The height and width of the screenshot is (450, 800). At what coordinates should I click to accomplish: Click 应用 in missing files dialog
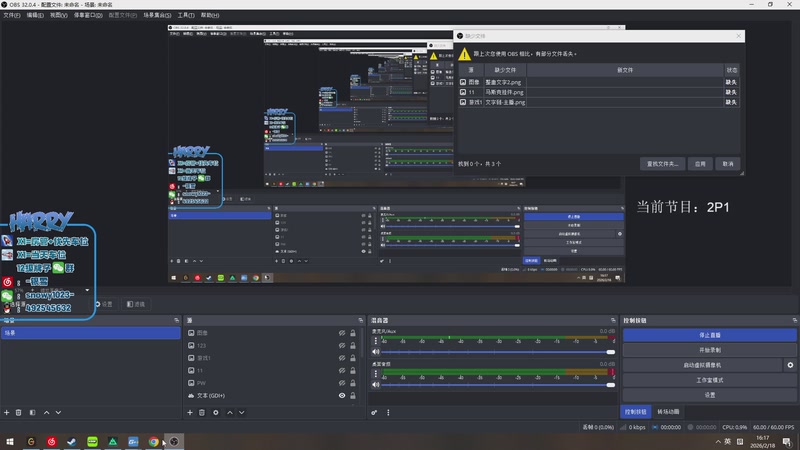[700, 164]
